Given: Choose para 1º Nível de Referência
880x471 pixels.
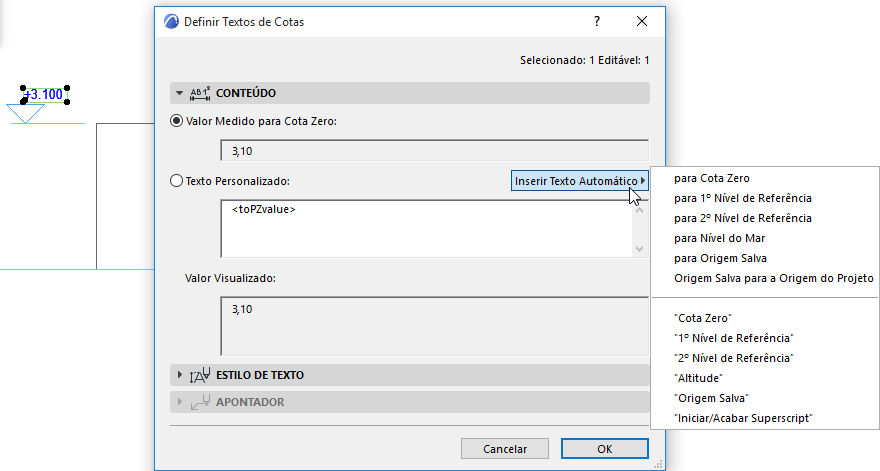Looking at the screenshot, I should click(743, 198).
